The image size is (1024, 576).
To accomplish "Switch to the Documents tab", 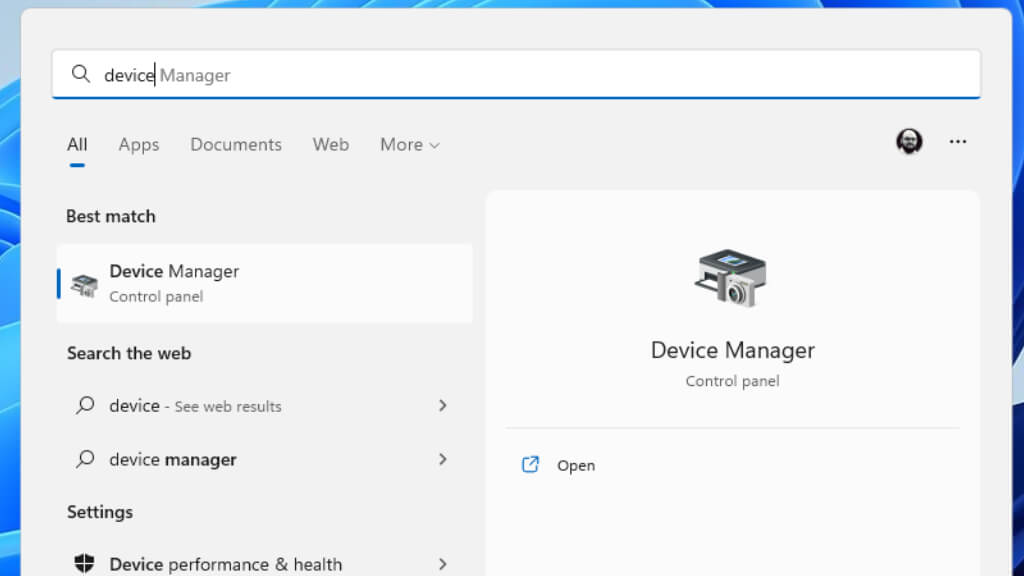I will [236, 144].
